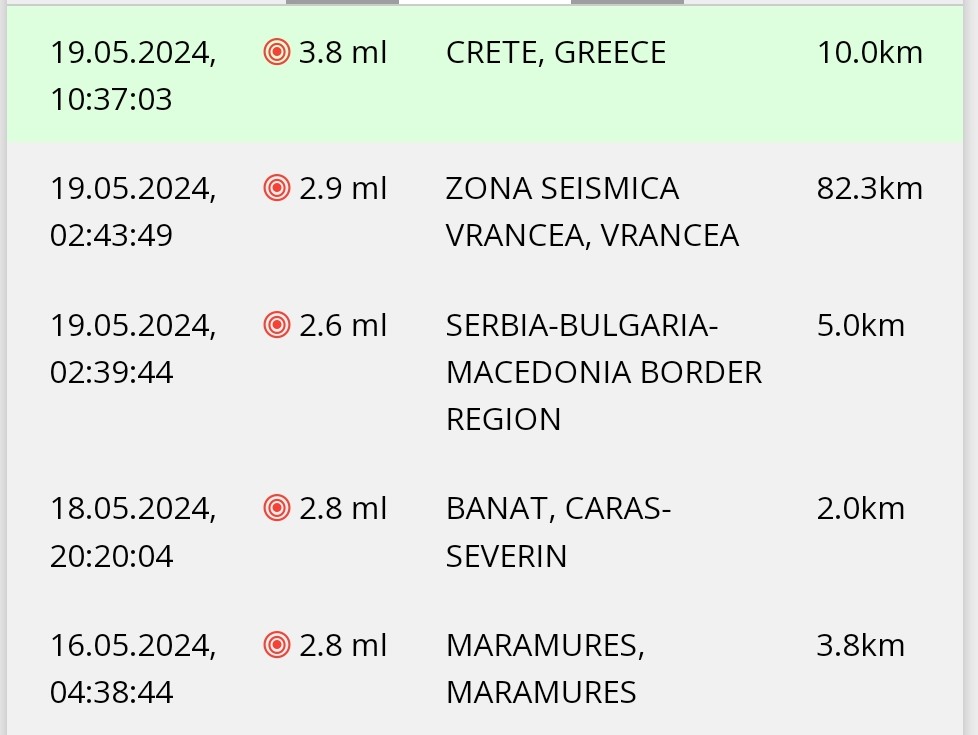Click the red target icon beside 2.6 ml
This screenshot has height=735, width=978.
point(277,325)
